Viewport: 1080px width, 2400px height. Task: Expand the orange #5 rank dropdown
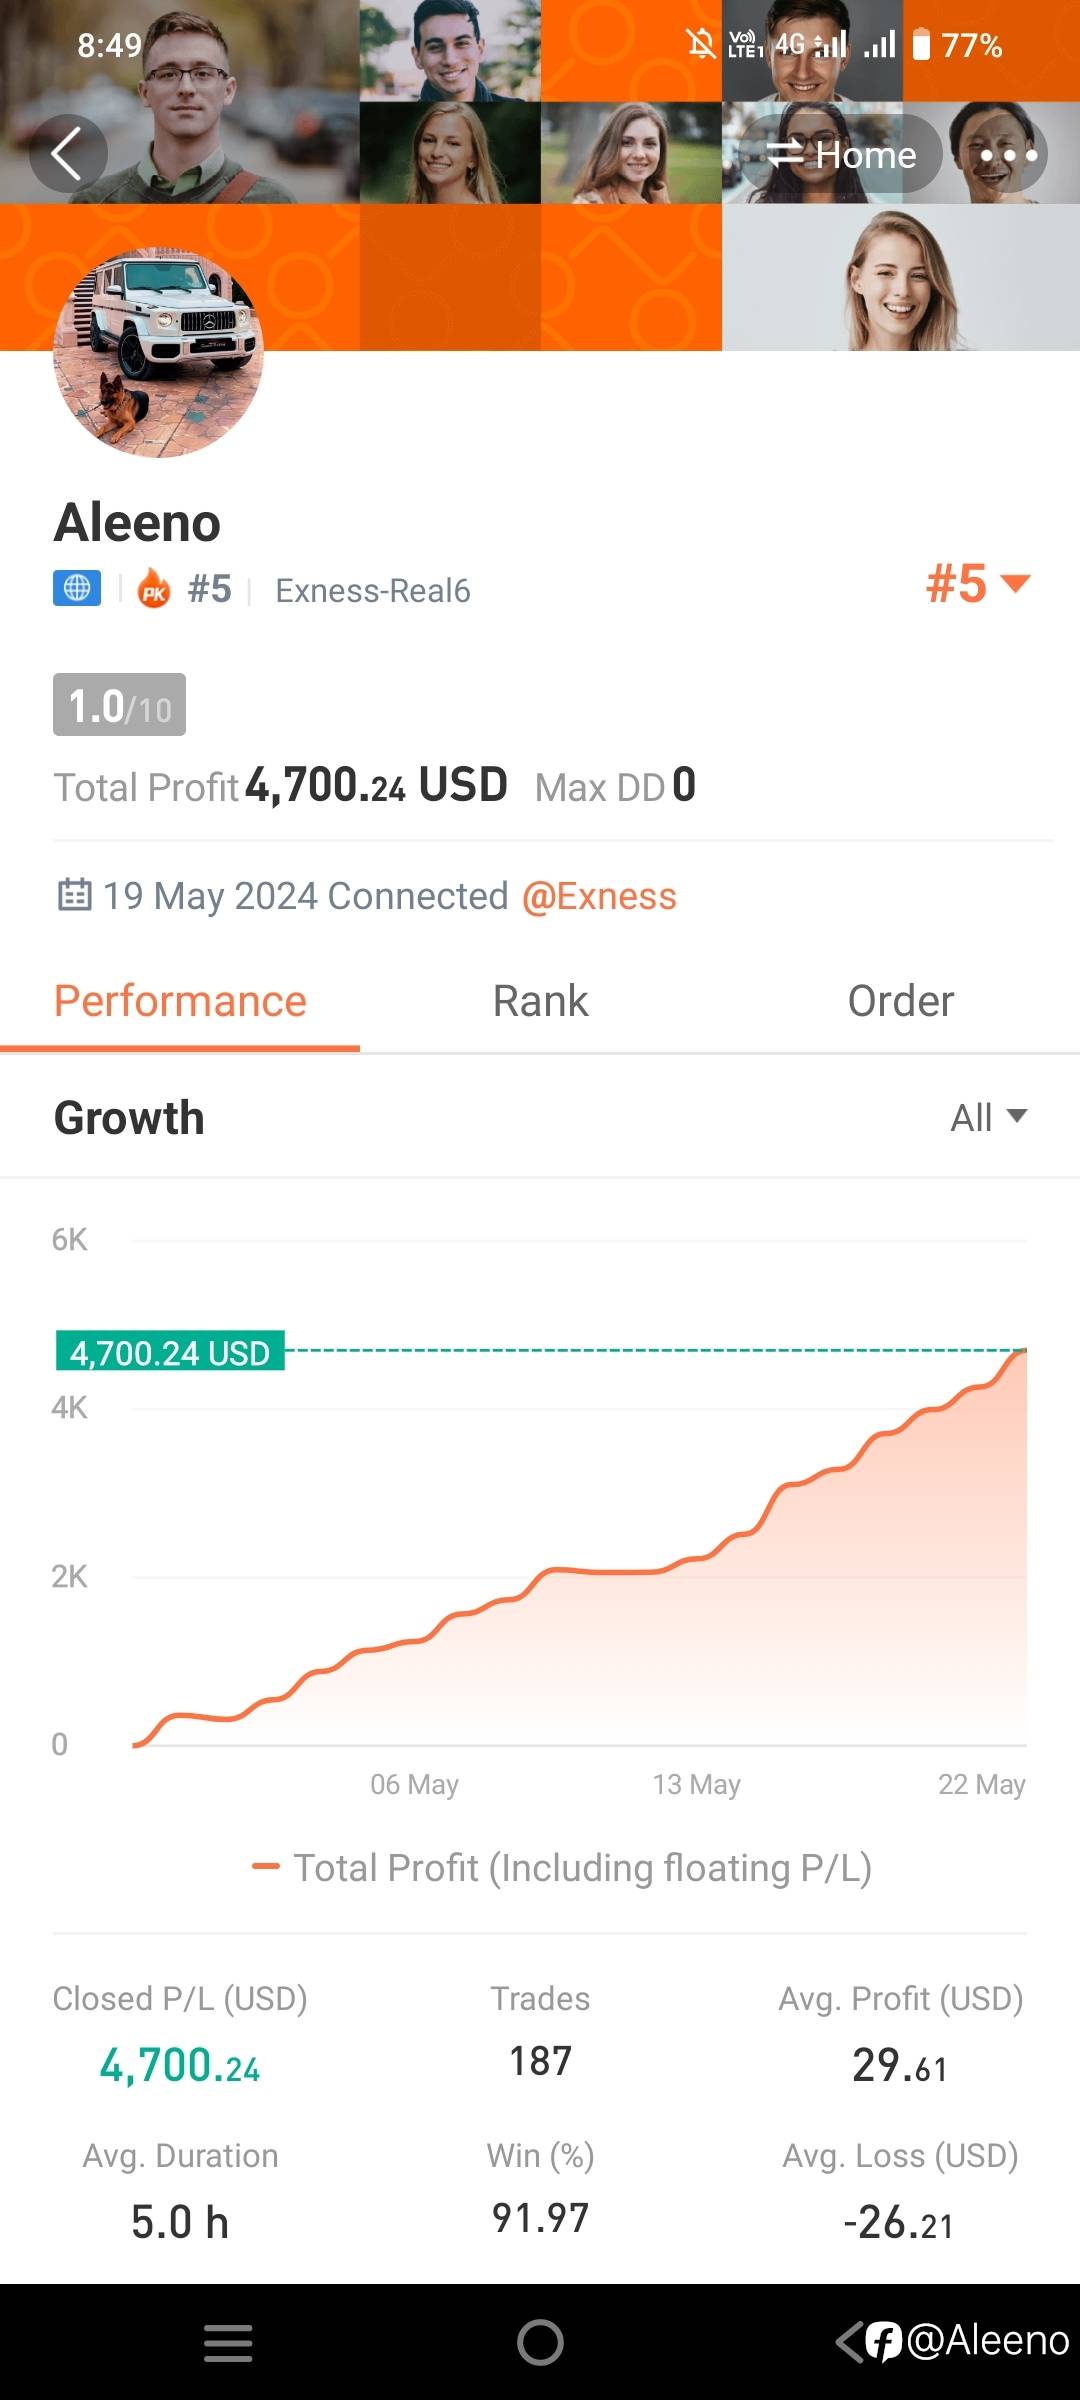click(977, 584)
